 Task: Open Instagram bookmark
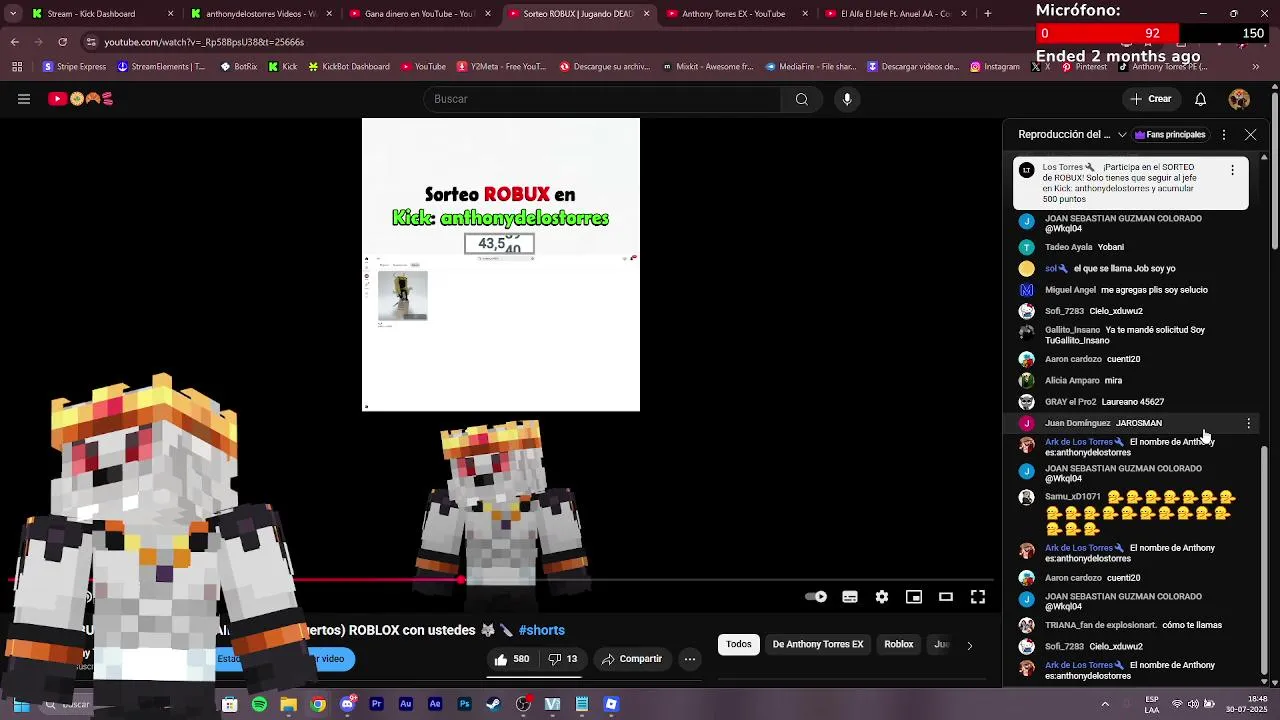click(995, 67)
